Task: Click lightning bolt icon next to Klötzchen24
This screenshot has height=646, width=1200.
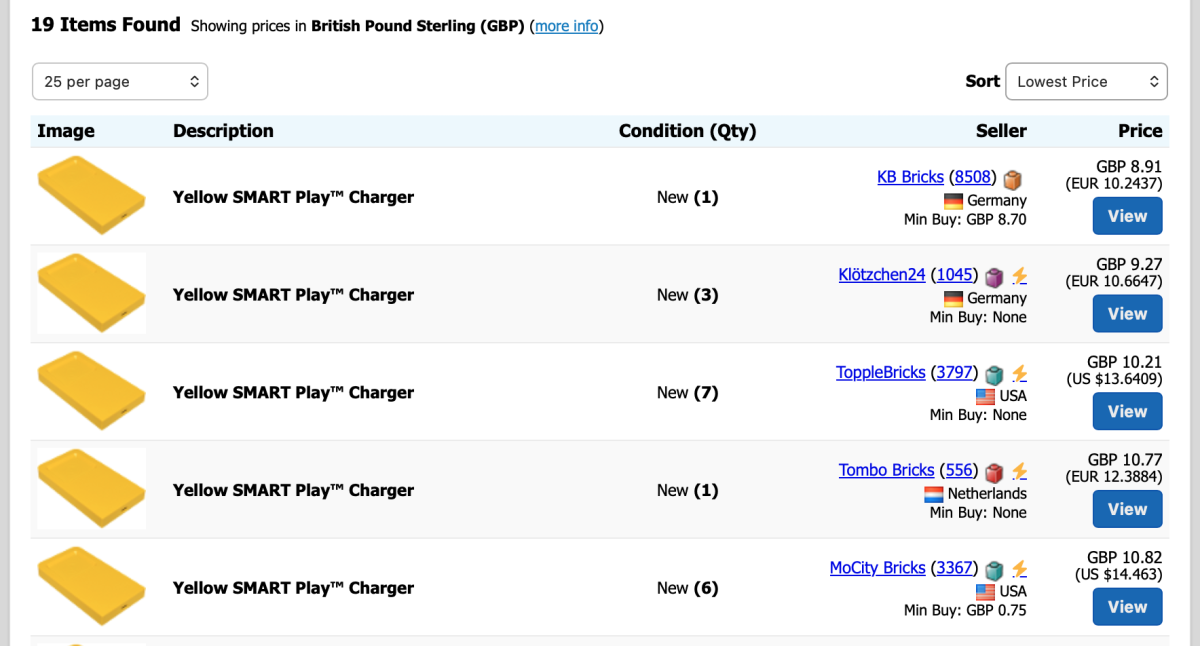Action: [1019, 276]
